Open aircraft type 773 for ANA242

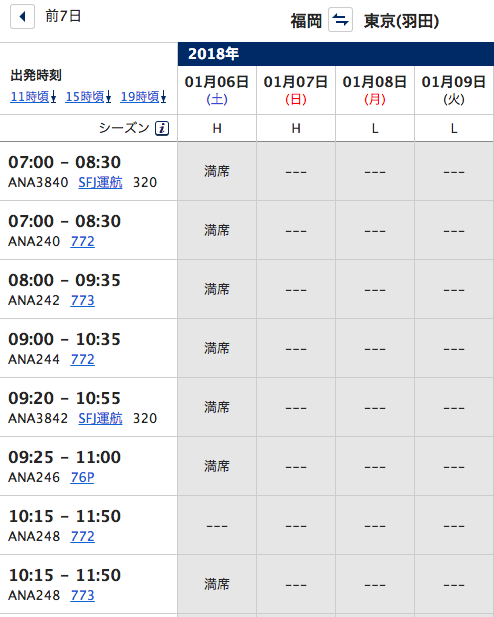coord(83,300)
